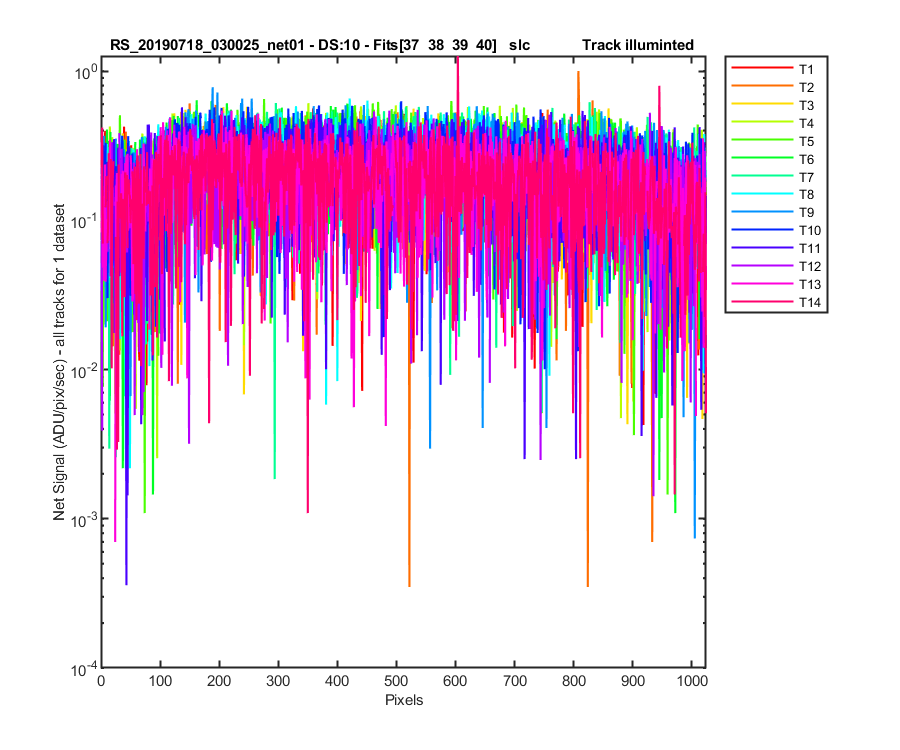Click the x-axis tick label 100
The height and width of the screenshot is (750, 900).
(x=160, y=681)
